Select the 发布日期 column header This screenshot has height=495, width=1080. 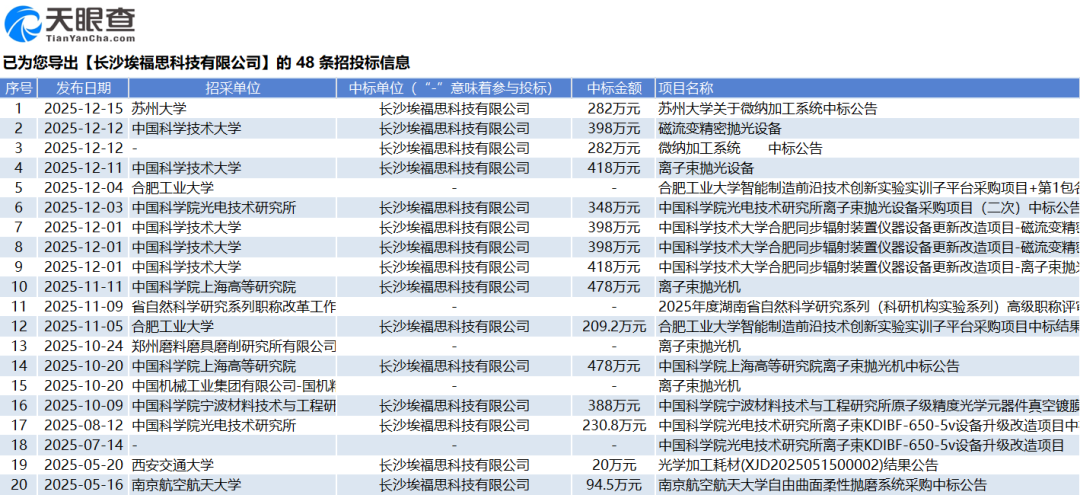click(84, 88)
